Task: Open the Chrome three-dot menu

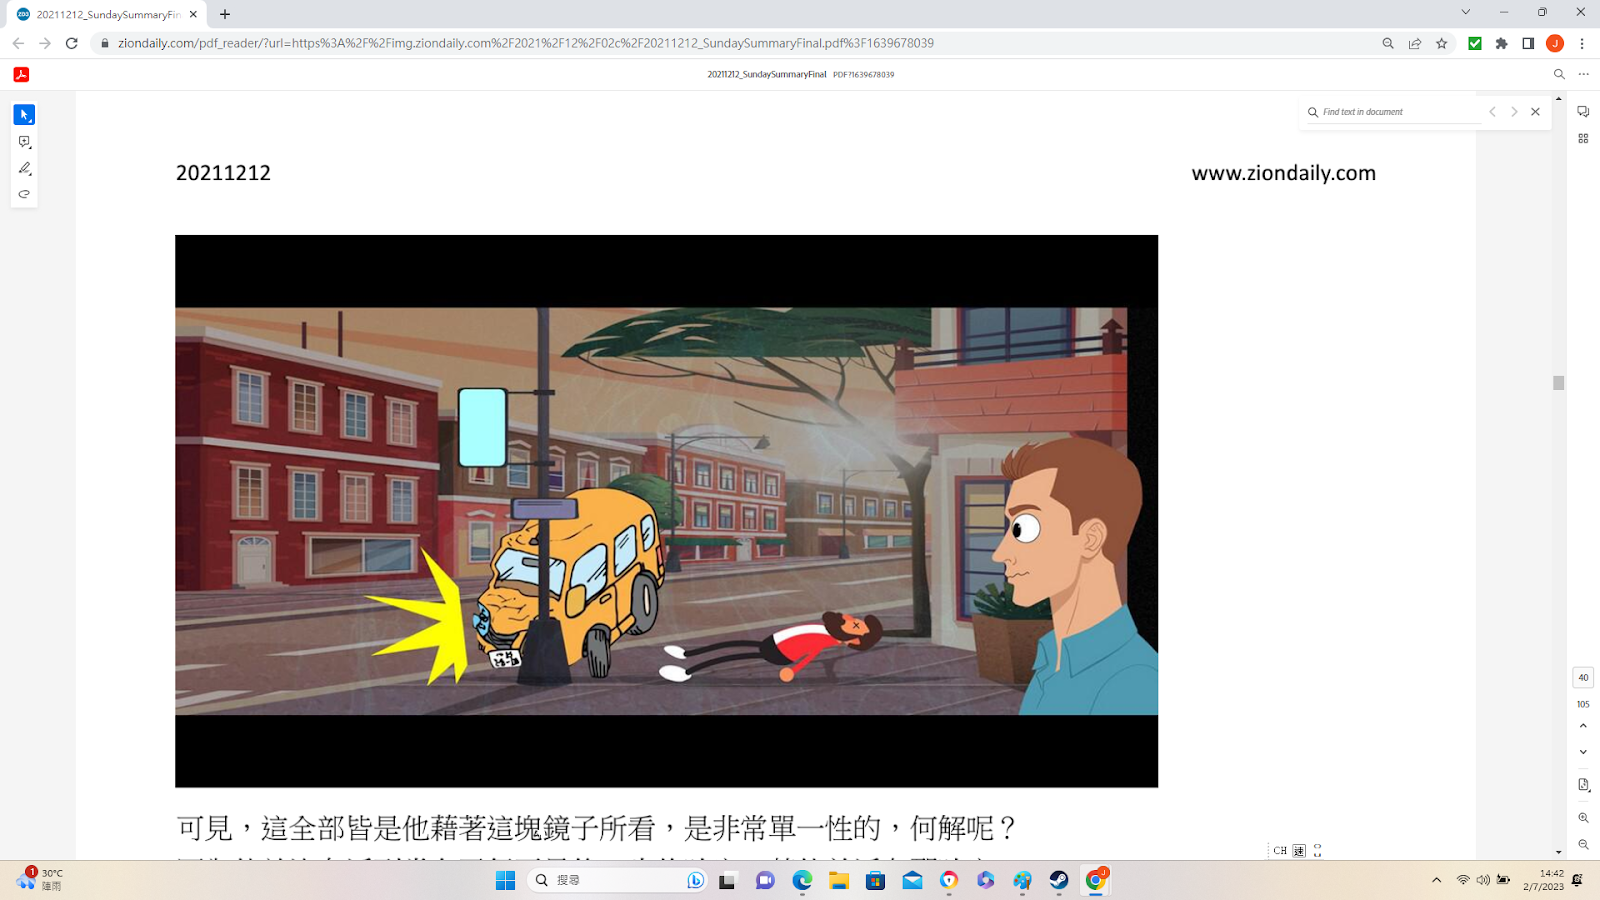Action: point(1582,43)
